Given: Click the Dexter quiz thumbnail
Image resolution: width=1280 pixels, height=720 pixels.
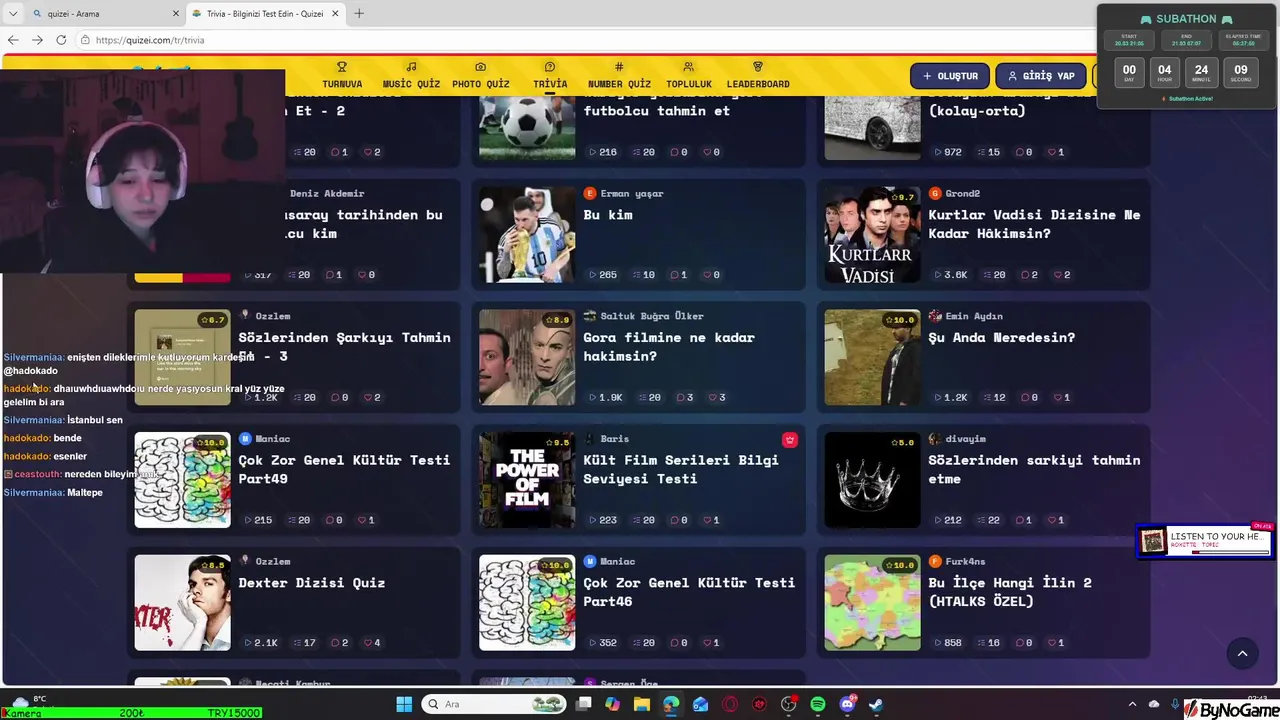Looking at the screenshot, I should pos(182,603).
